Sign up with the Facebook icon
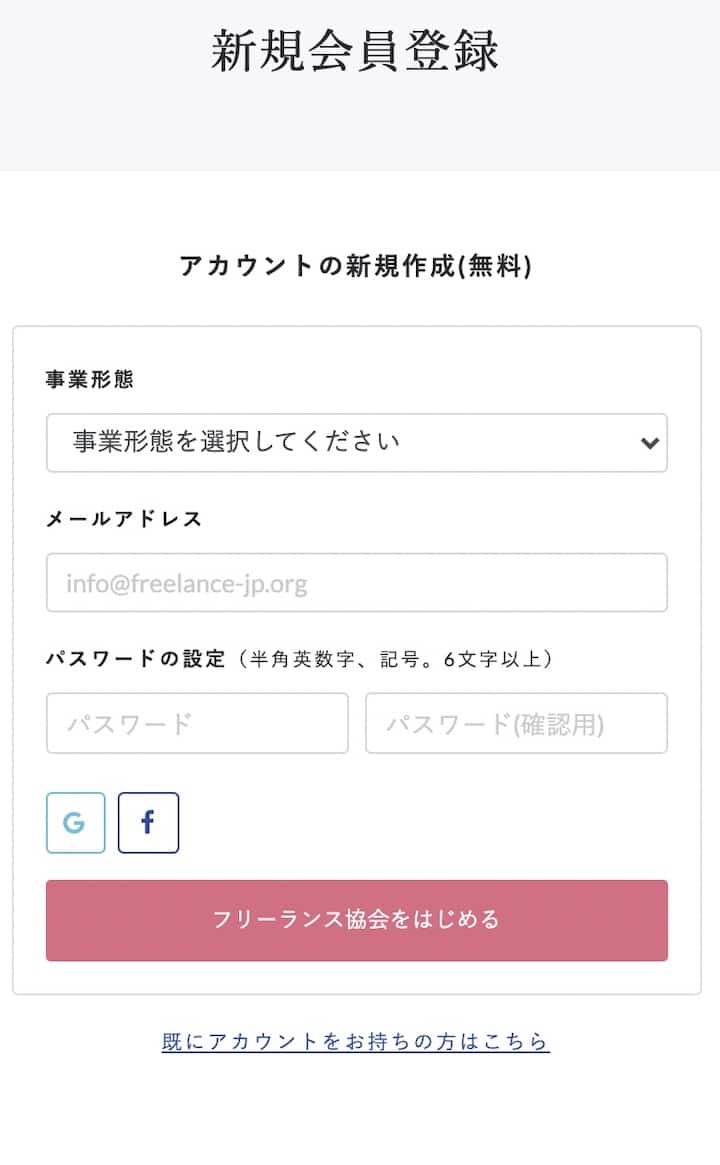This screenshot has width=720, height=1165. (x=148, y=823)
